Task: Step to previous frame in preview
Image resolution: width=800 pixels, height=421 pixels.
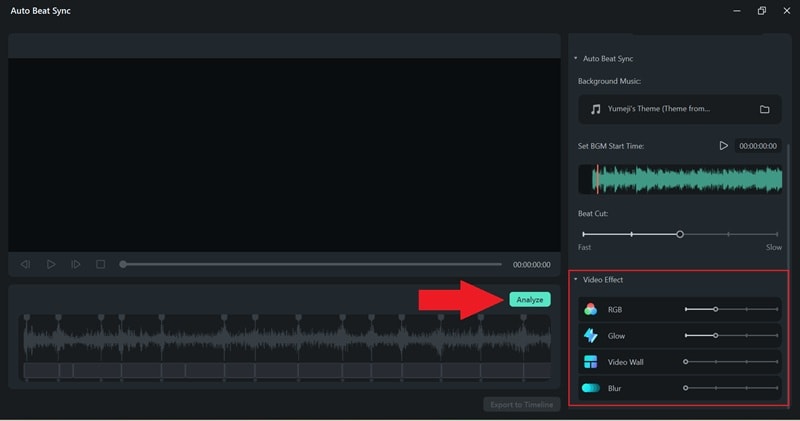Action: click(25, 264)
